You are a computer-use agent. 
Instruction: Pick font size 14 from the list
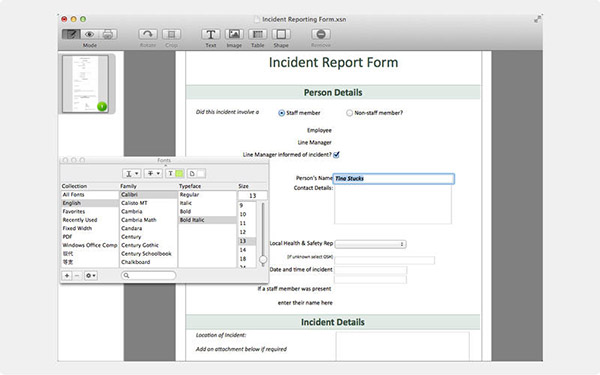coord(247,250)
